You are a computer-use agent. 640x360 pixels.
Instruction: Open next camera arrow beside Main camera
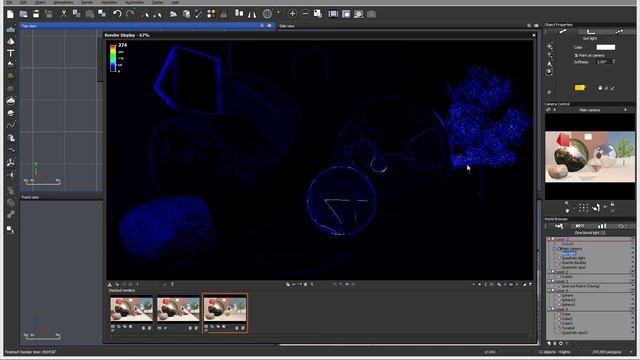click(x=625, y=110)
